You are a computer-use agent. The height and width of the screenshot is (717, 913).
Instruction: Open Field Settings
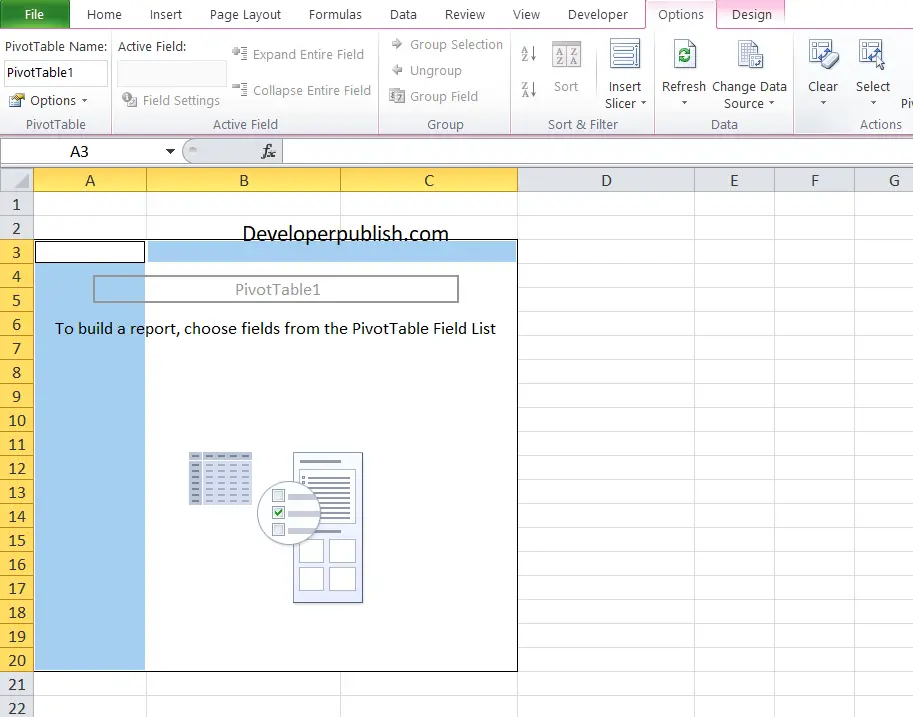pyautogui.click(x=171, y=100)
